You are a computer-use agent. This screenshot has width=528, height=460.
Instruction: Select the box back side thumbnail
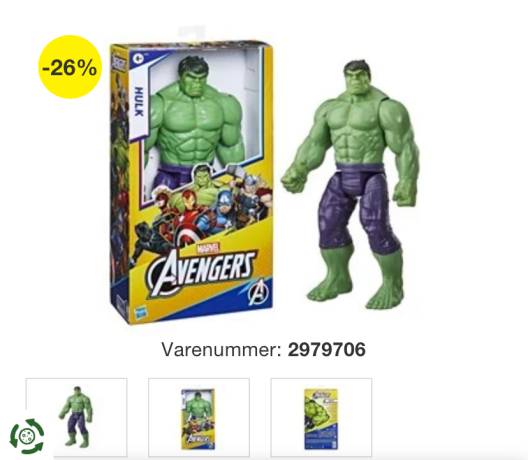[321, 417]
